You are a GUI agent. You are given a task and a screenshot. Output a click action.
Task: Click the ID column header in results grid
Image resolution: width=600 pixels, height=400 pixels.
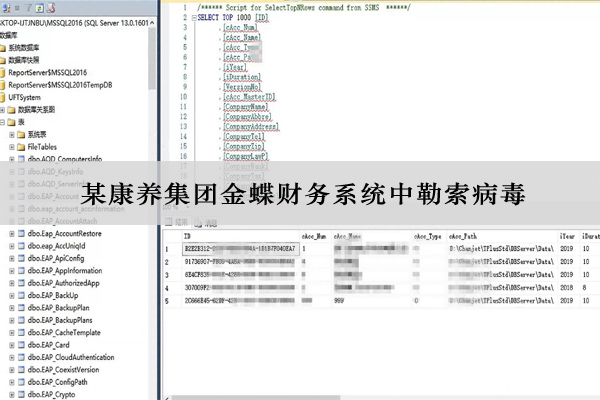(240, 236)
